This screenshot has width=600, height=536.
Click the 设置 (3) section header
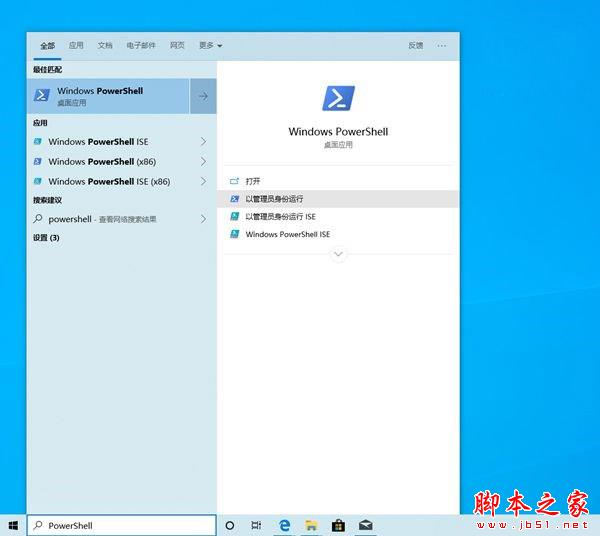coord(46,238)
